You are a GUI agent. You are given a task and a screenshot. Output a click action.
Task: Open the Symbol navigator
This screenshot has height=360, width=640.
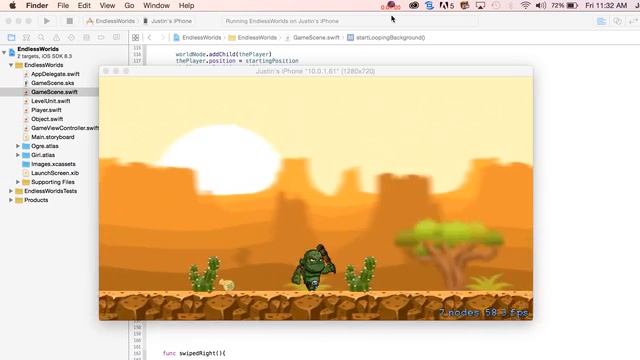[x=26, y=38]
